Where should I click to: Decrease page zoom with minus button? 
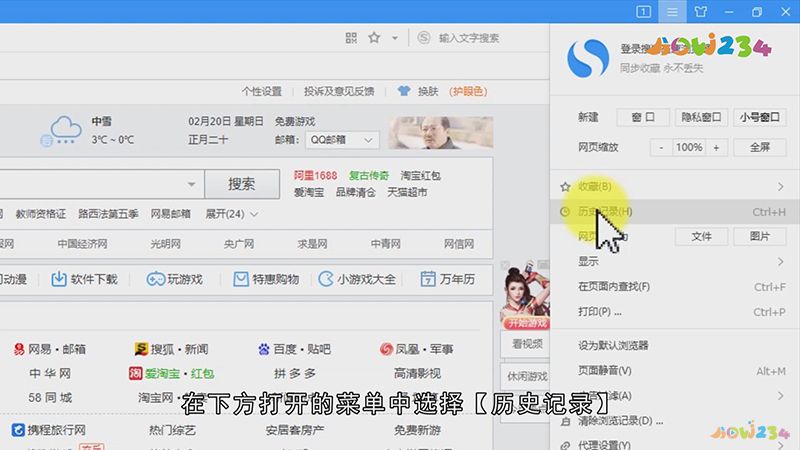(661, 147)
